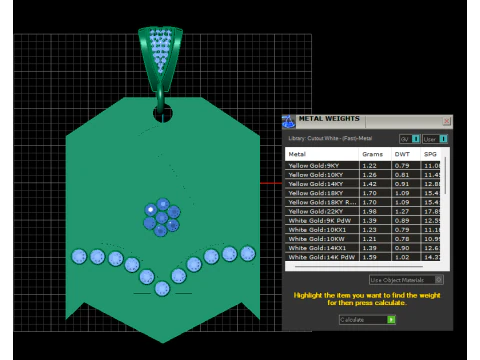Image resolution: width=480 pixels, height=360 pixels.
Task: Click the Metal Weights scale icon
Action: [x=289, y=121]
